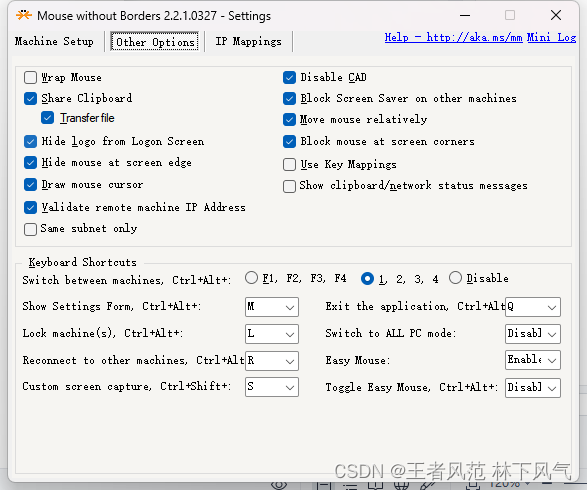
Task: Toggle Block Screen Saver on other machines
Action: 289,98
